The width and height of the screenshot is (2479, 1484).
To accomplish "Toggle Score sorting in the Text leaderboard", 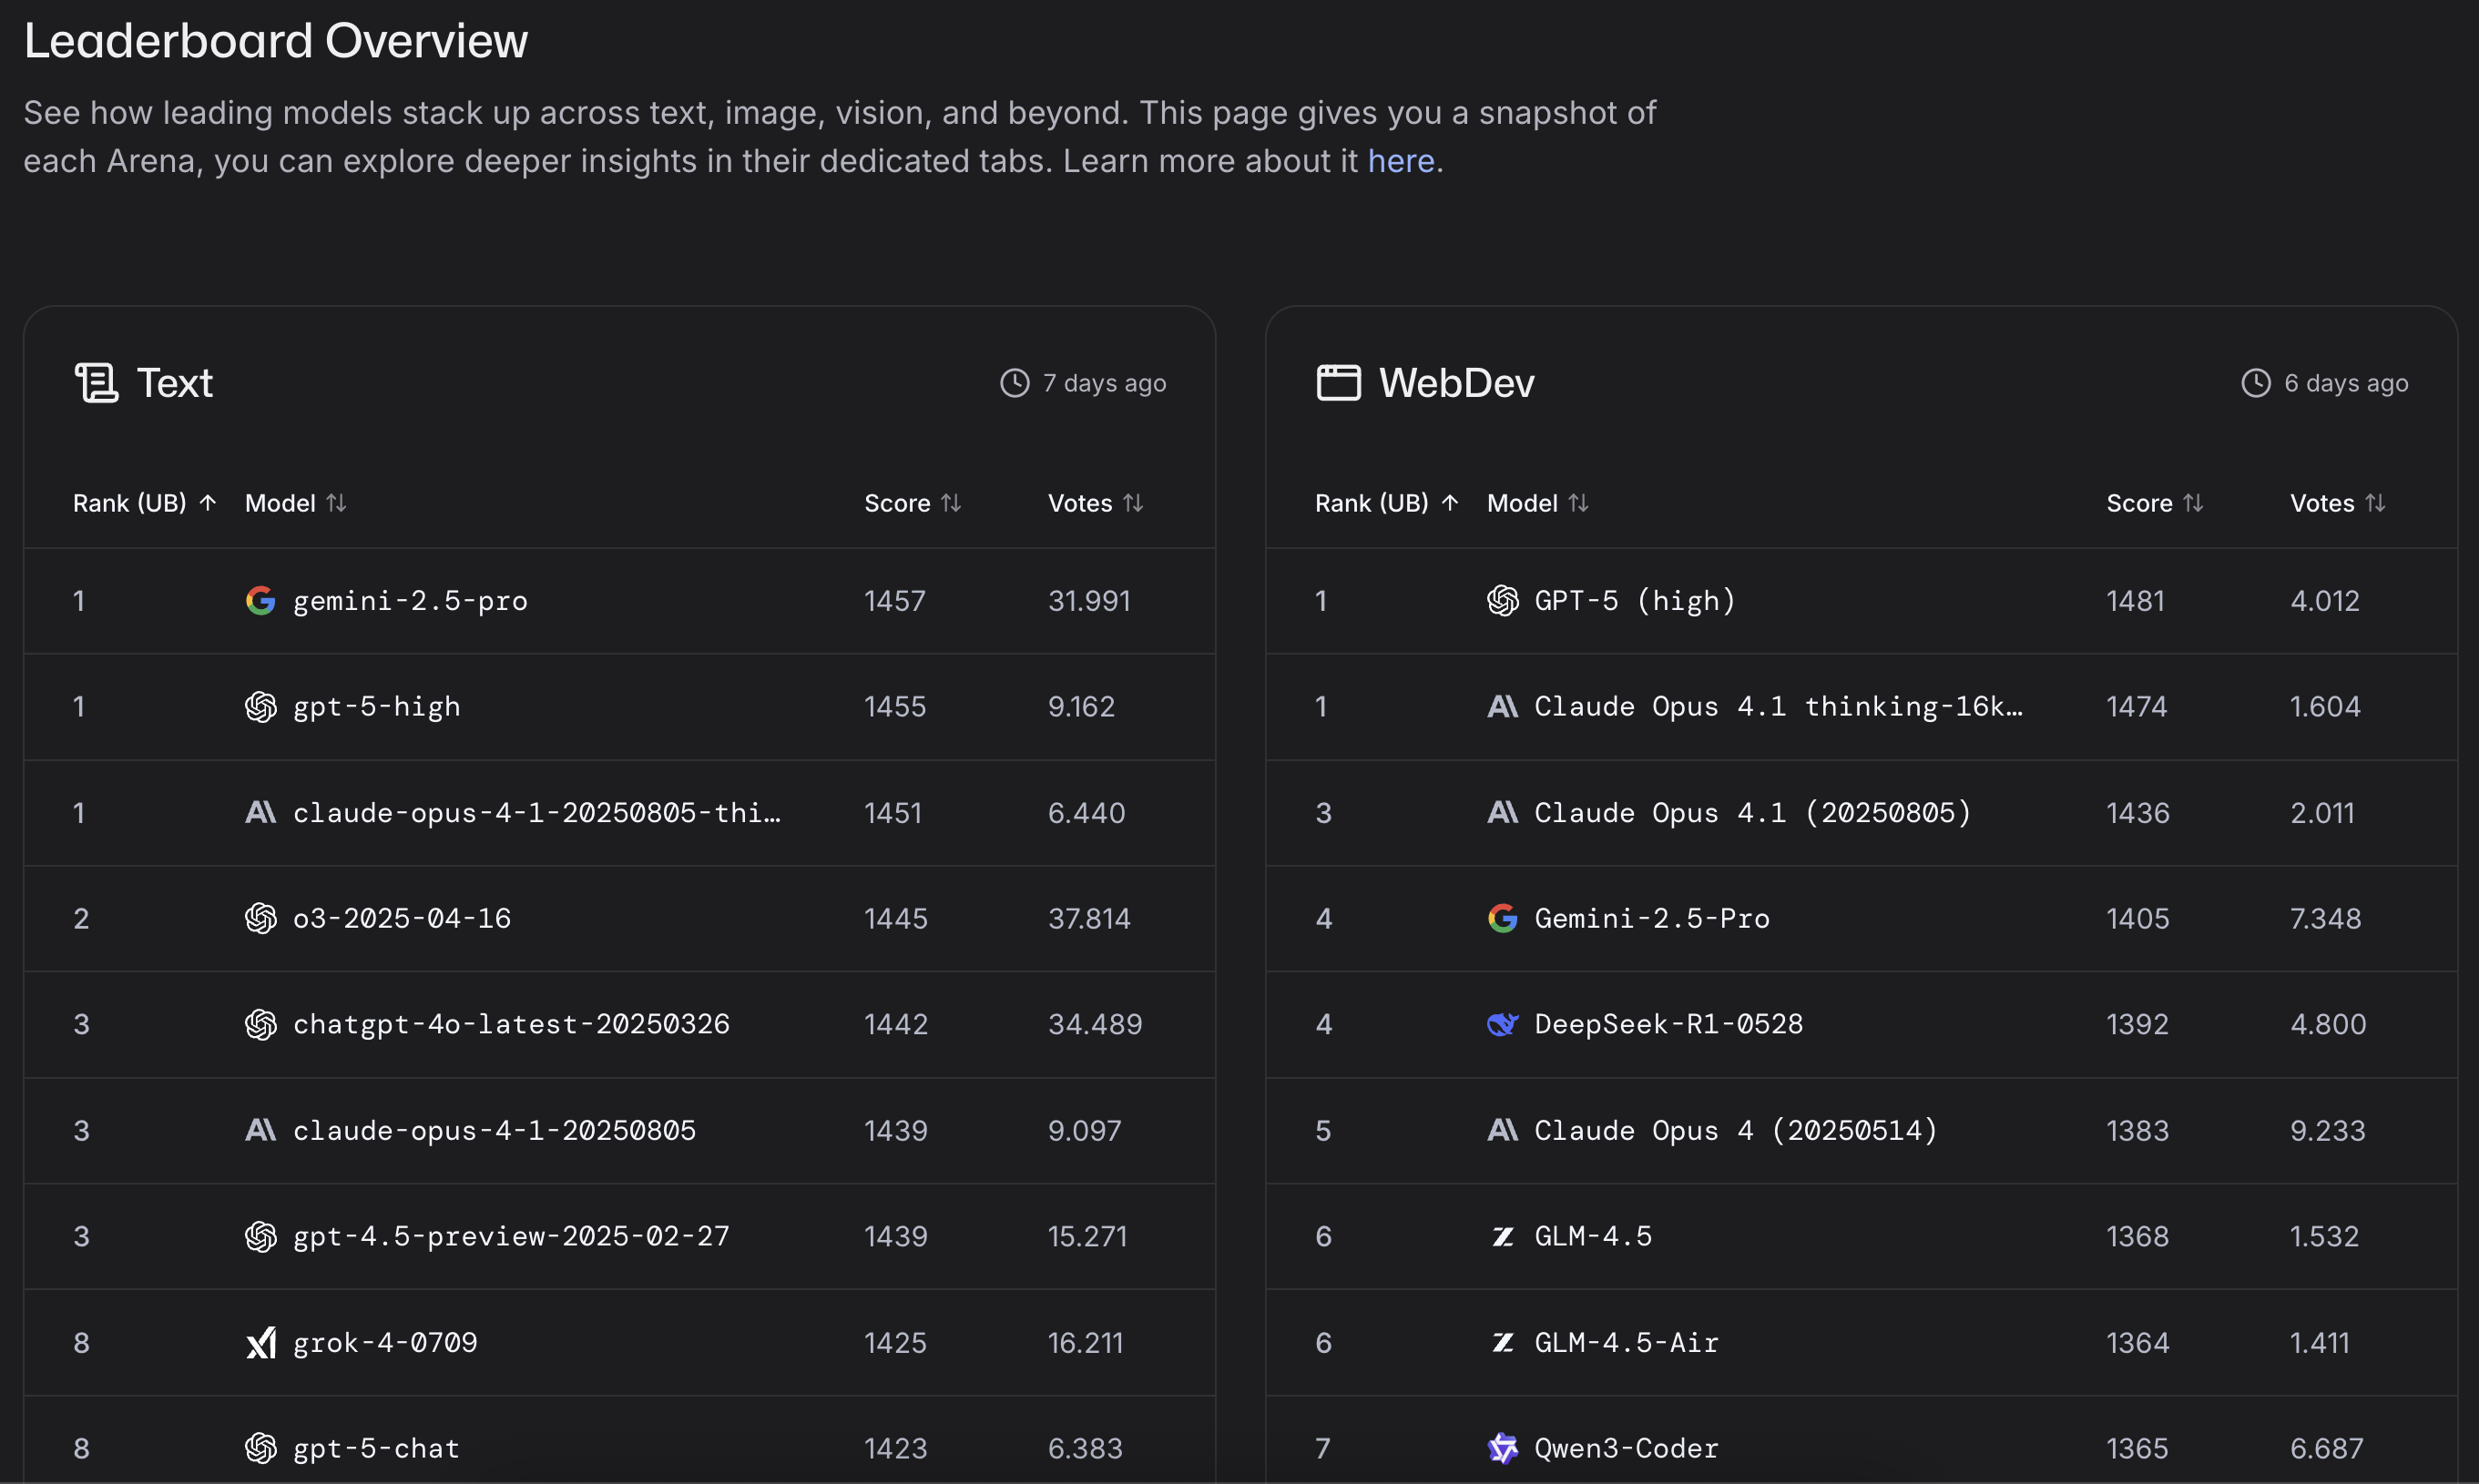I will [x=951, y=503].
